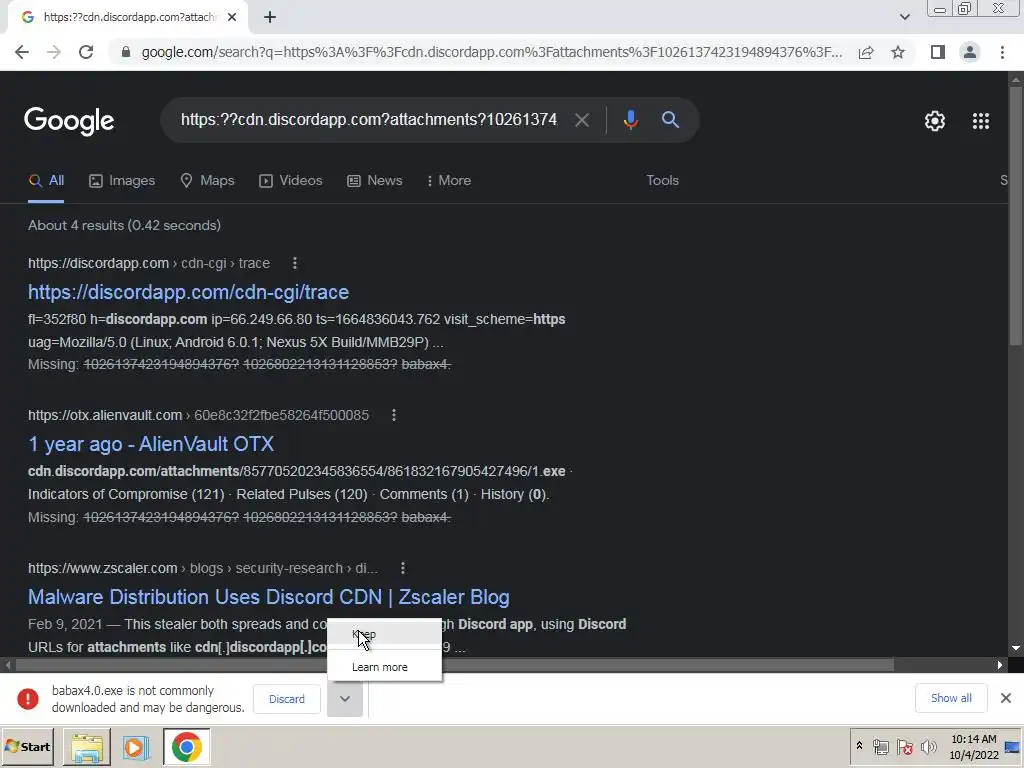Switch to Videos results
This screenshot has width=1024, height=768.
(291, 181)
